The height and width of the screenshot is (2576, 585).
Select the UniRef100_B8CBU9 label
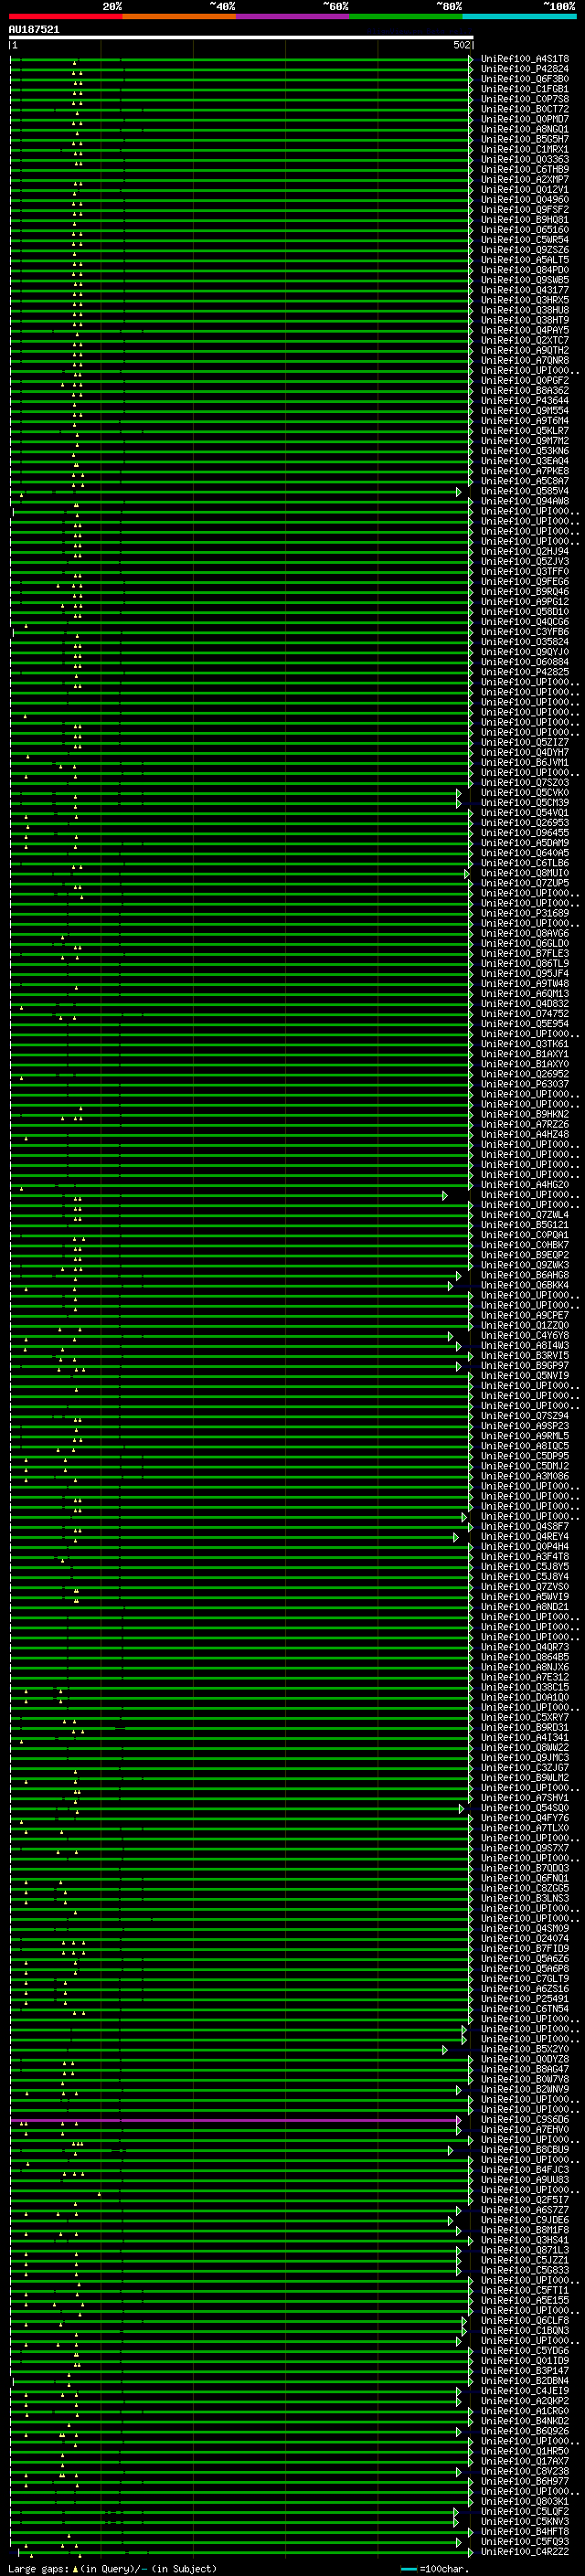525,2149
